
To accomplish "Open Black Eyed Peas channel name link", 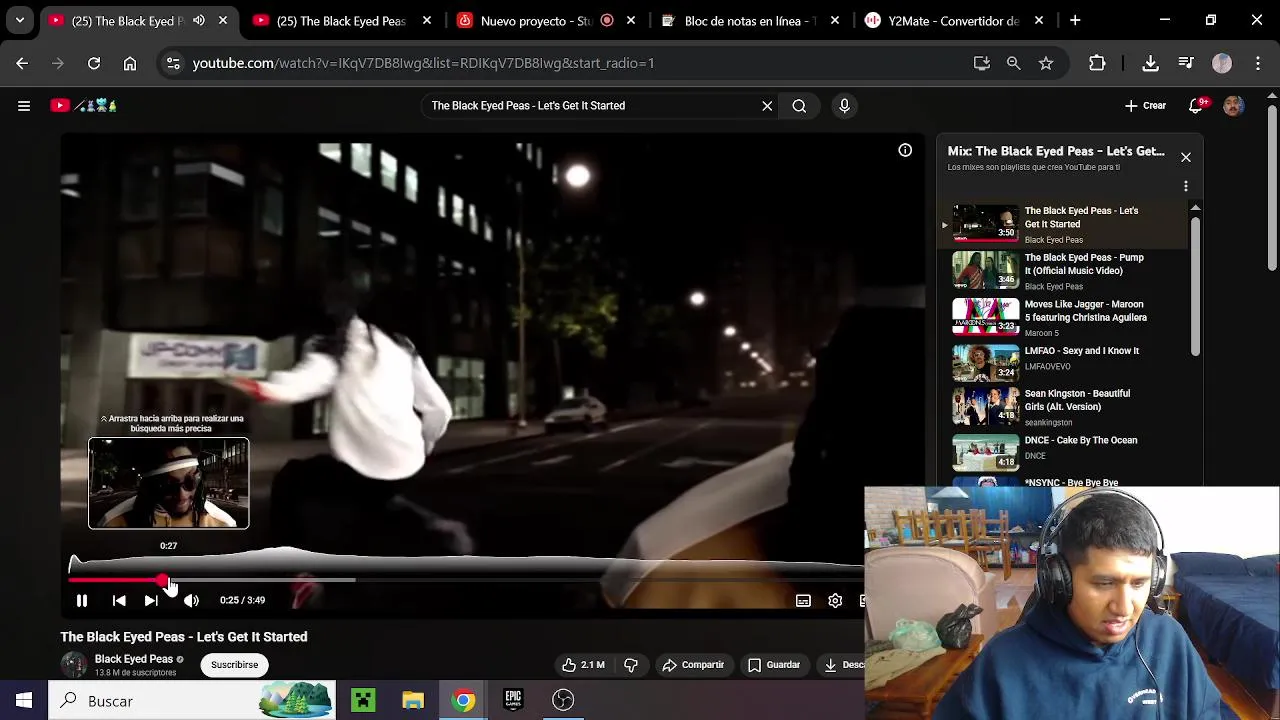I will 133,659.
